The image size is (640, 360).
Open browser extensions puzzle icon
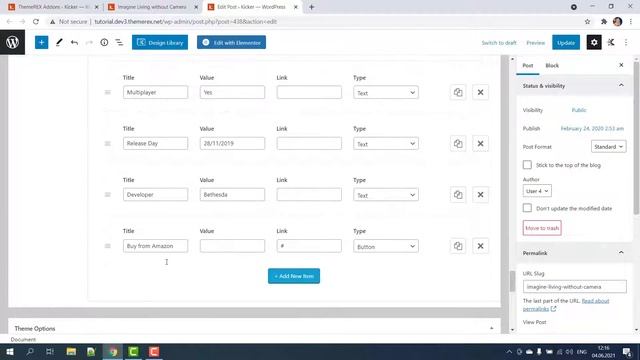click(x=604, y=22)
